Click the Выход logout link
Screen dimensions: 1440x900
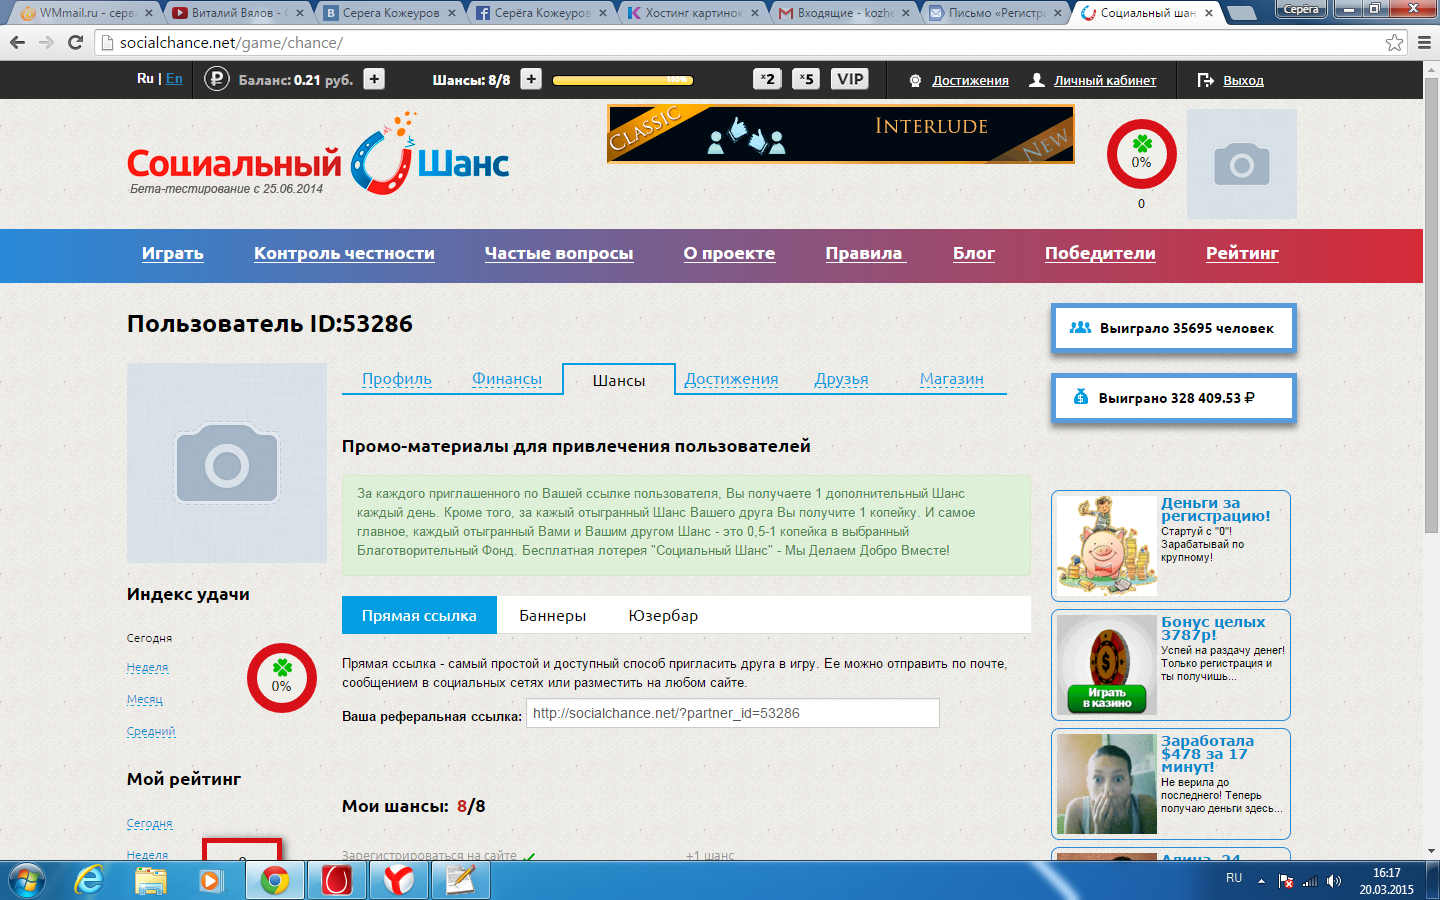tap(1243, 80)
